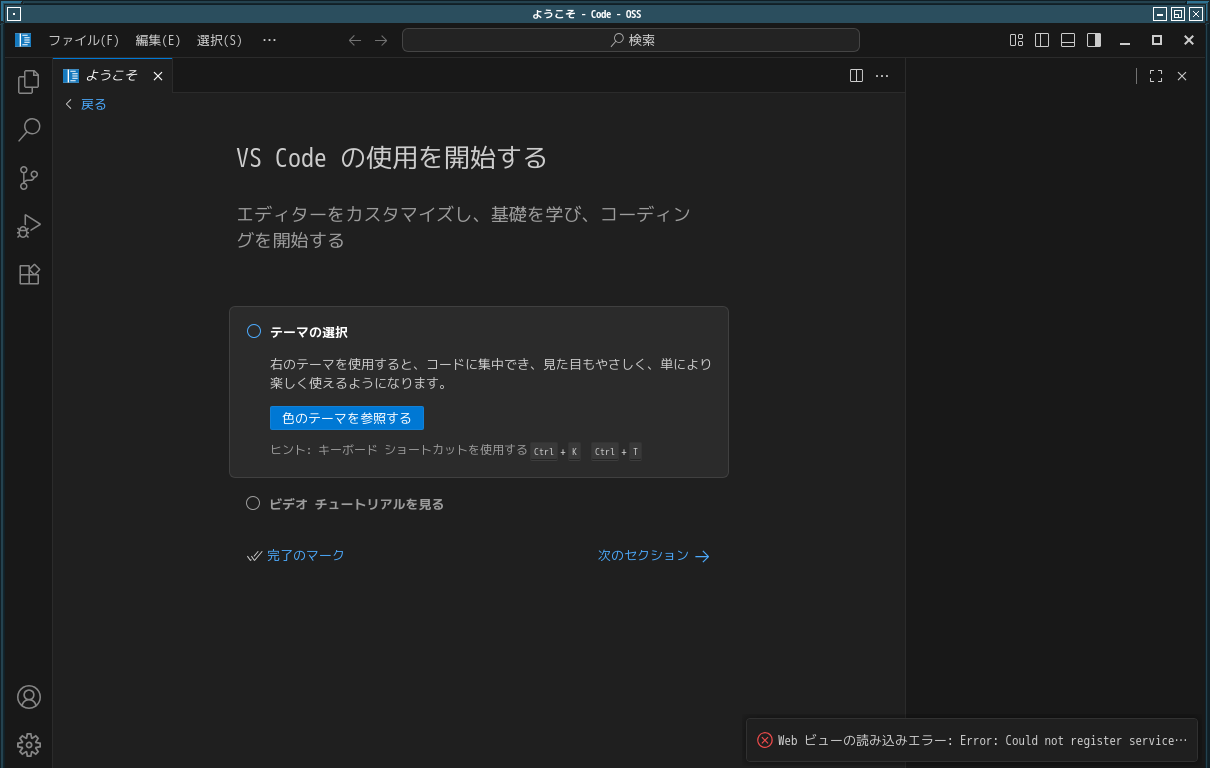Toggle the bottom panel layout button
Viewport: 1210px width, 768px height.
click(1068, 40)
